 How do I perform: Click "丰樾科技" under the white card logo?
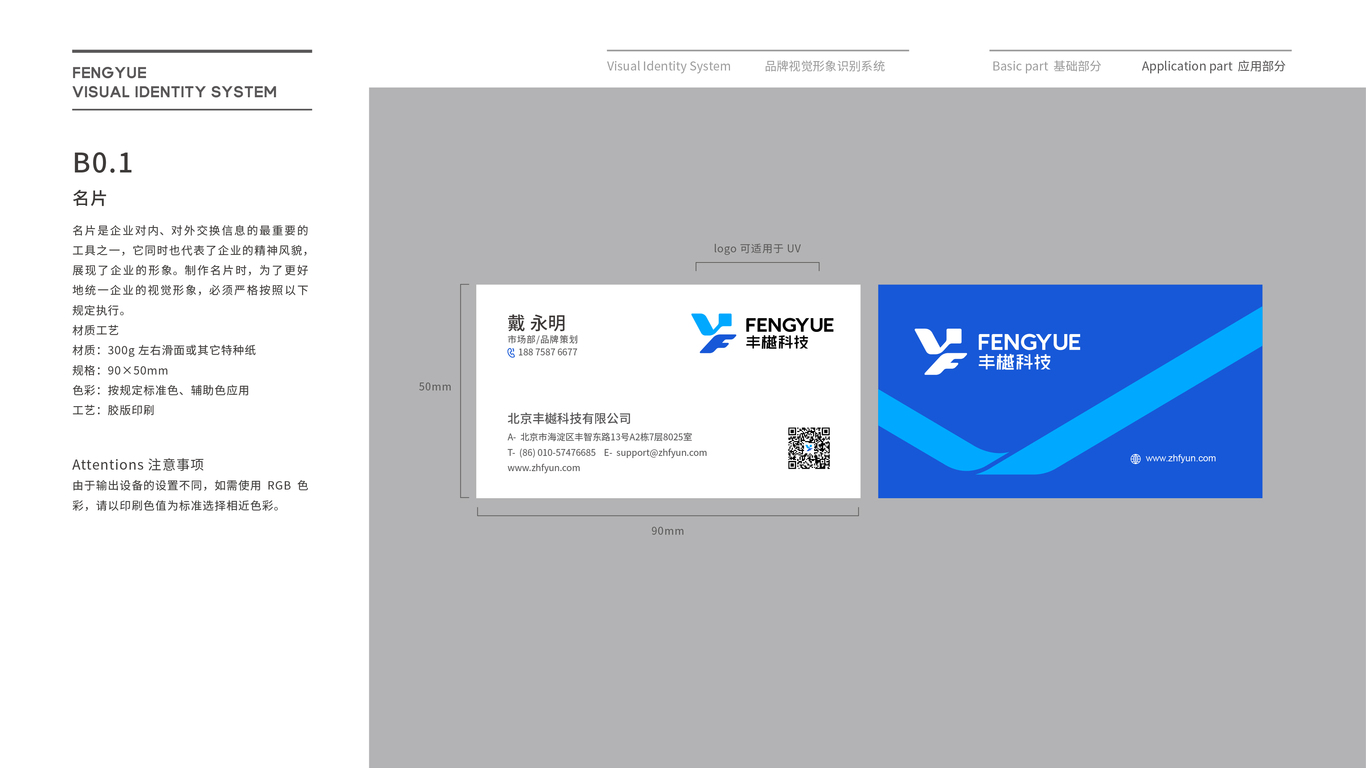[x=777, y=343]
